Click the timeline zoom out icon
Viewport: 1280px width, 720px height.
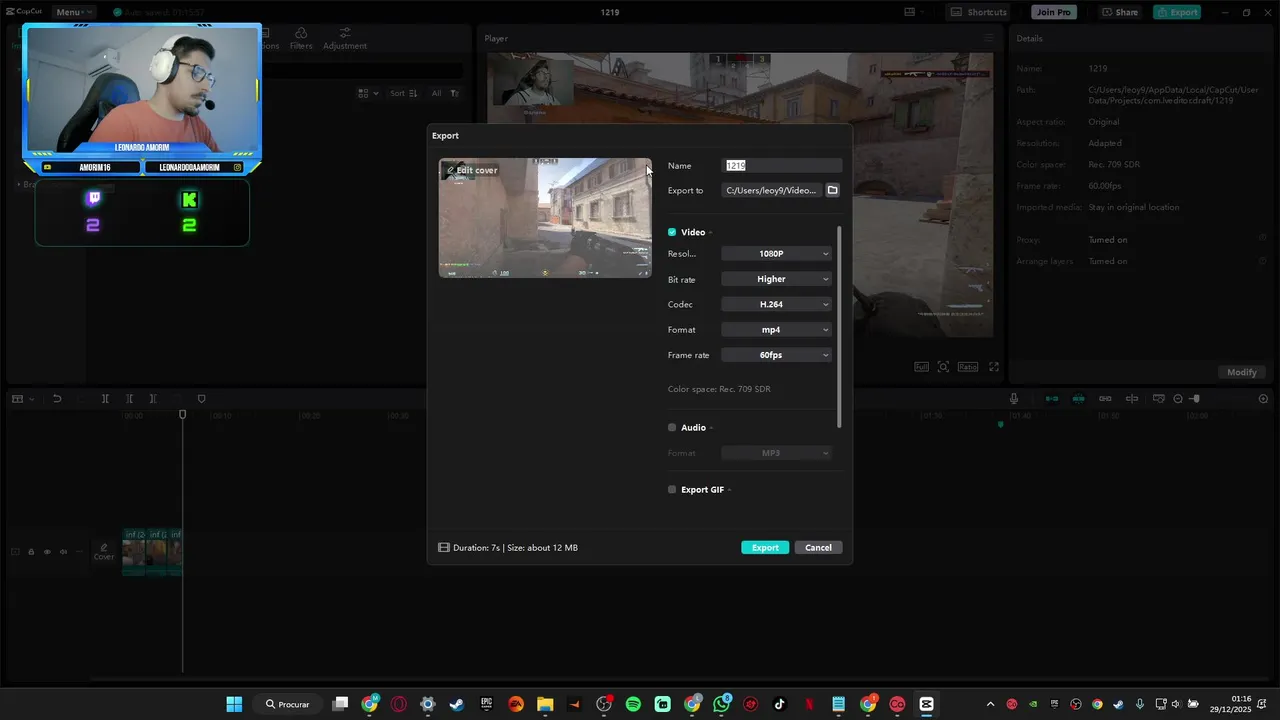point(1178,399)
